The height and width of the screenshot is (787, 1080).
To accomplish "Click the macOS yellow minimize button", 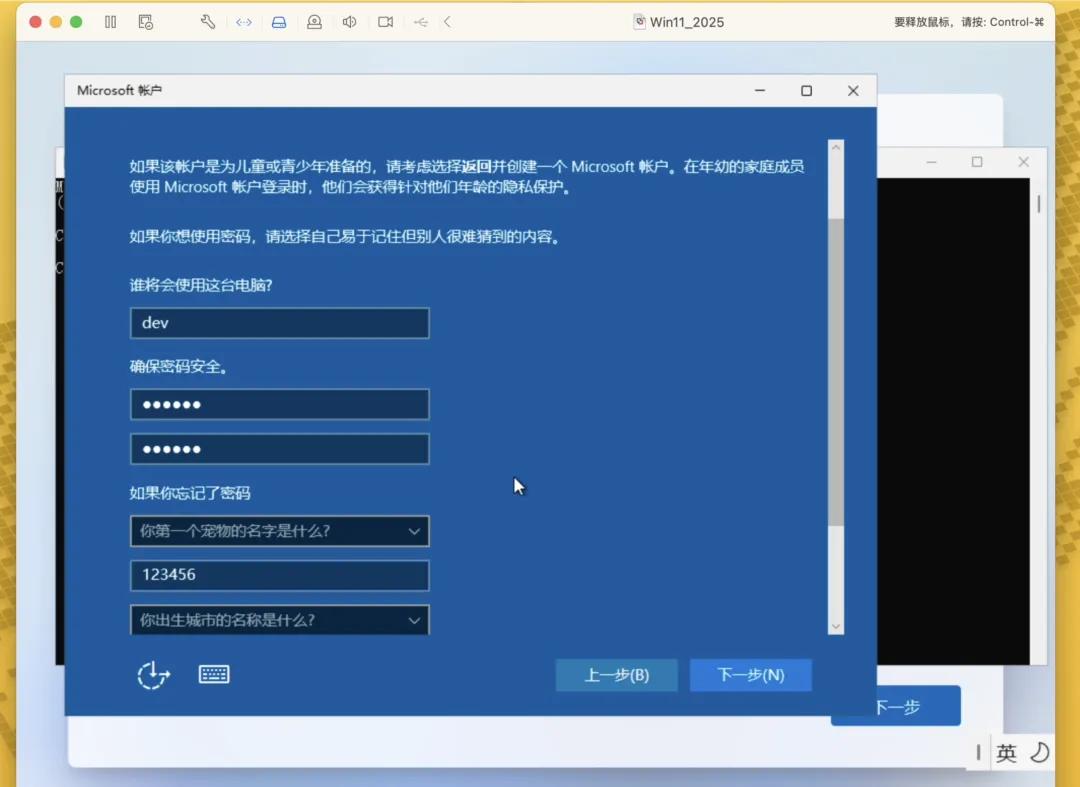I will 56,22.
